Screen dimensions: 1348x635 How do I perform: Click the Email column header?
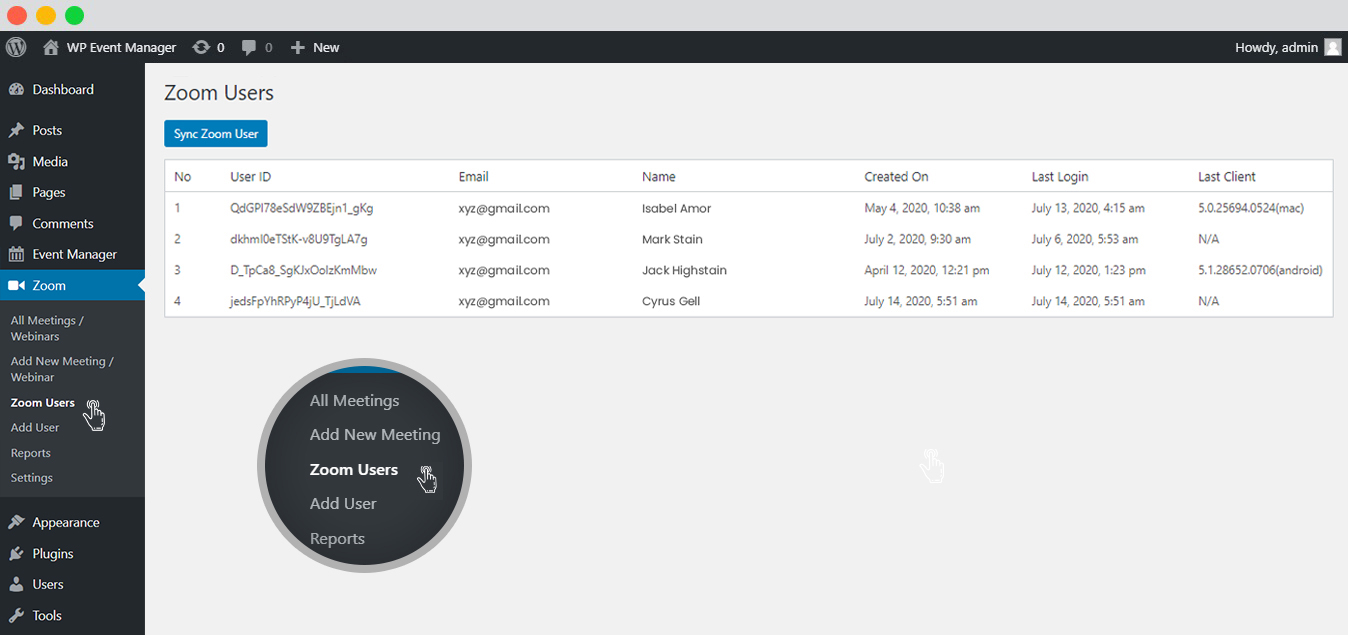pyautogui.click(x=474, y=177)
